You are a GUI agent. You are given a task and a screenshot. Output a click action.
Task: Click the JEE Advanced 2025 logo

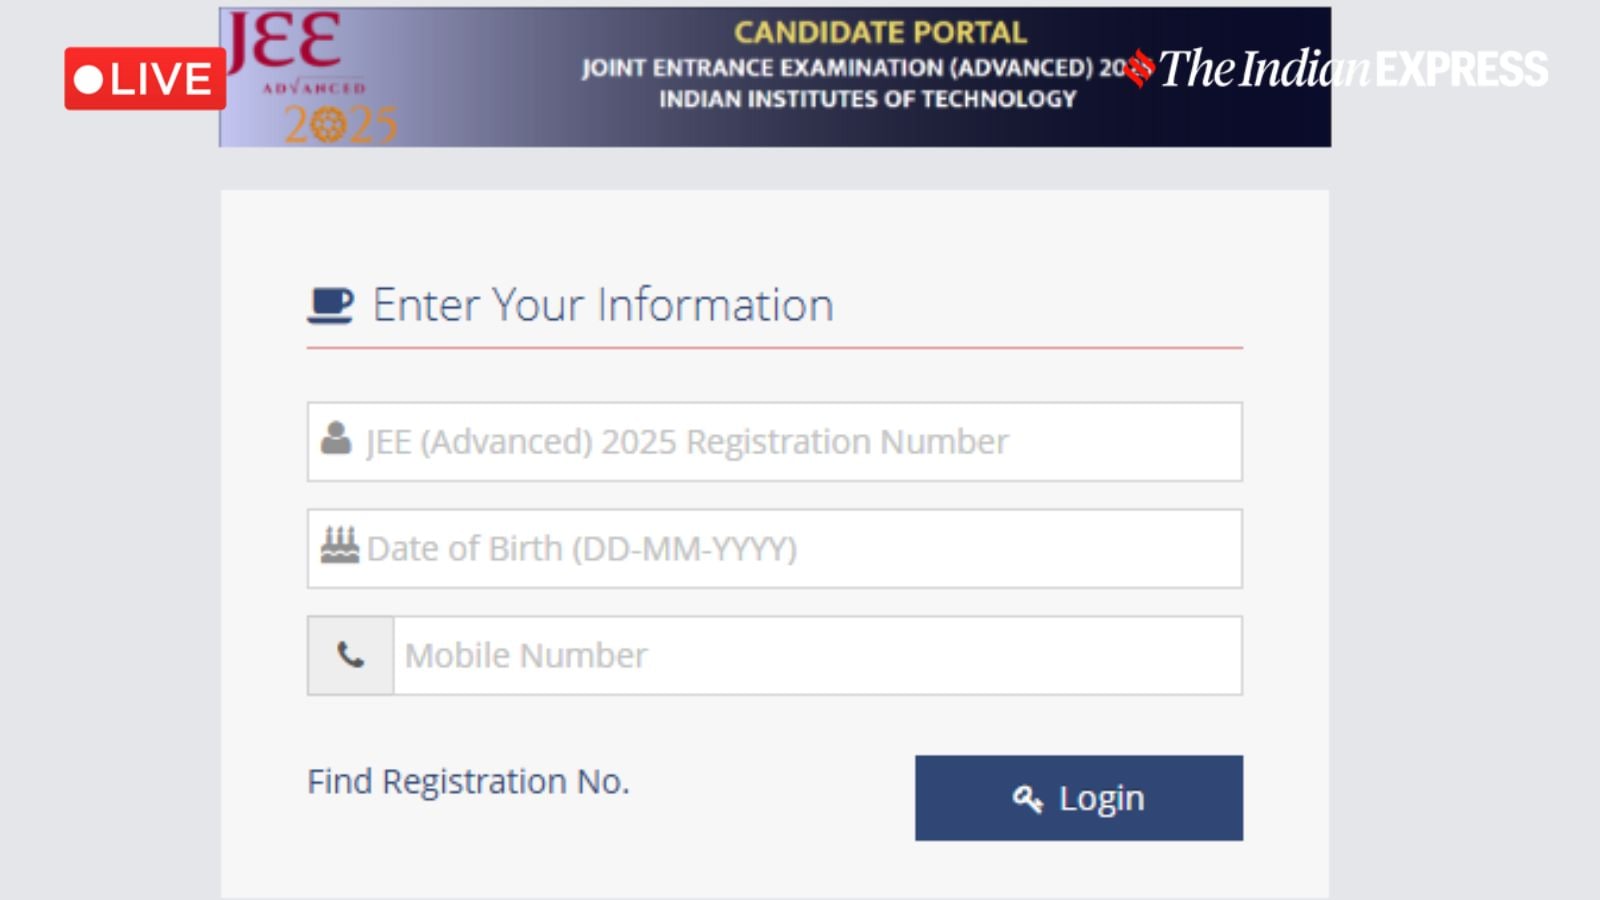pyautogui.click(x=310, y=78)
